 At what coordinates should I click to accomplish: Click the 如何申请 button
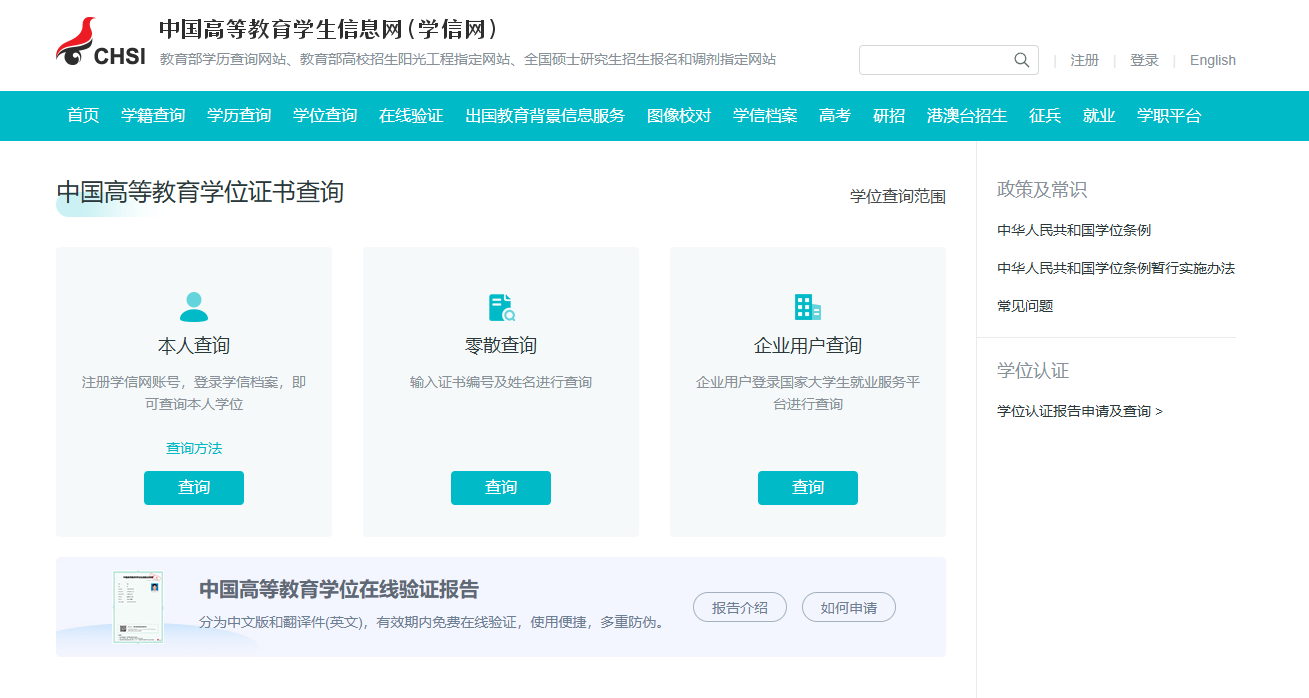point(848,607)
